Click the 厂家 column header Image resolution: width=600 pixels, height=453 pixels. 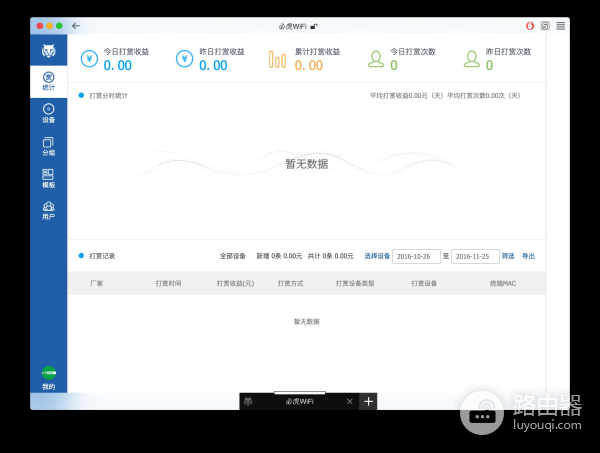pyautogui.click(x=96, y=283)
